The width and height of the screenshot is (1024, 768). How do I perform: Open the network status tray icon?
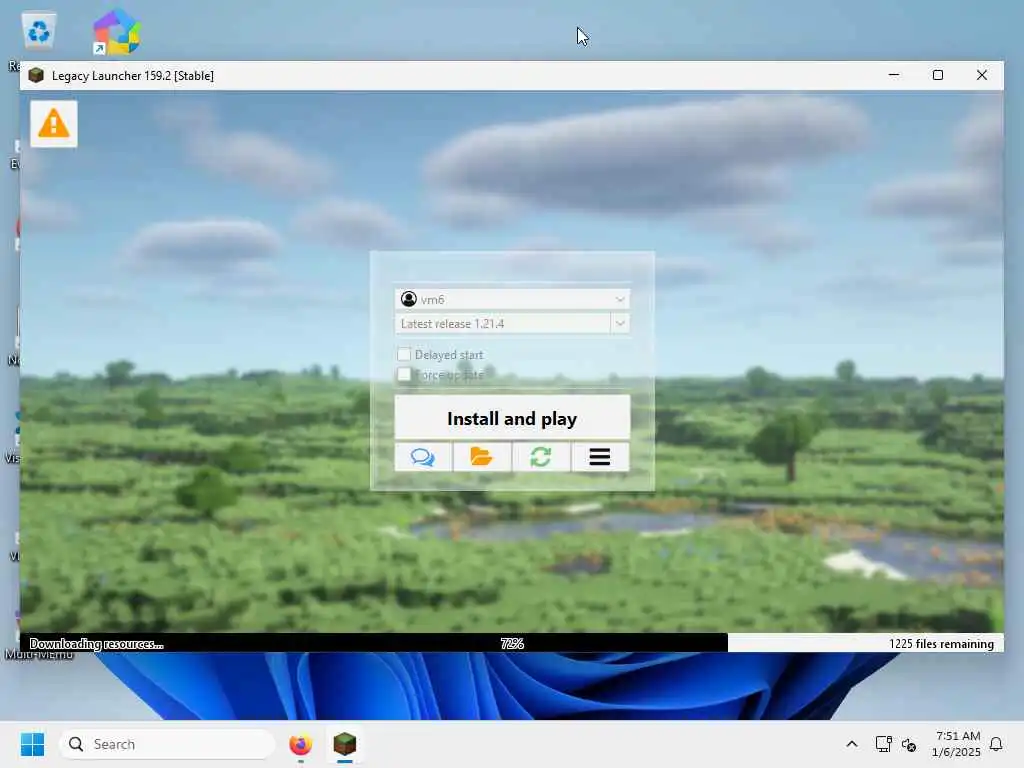tap(884, 744)
